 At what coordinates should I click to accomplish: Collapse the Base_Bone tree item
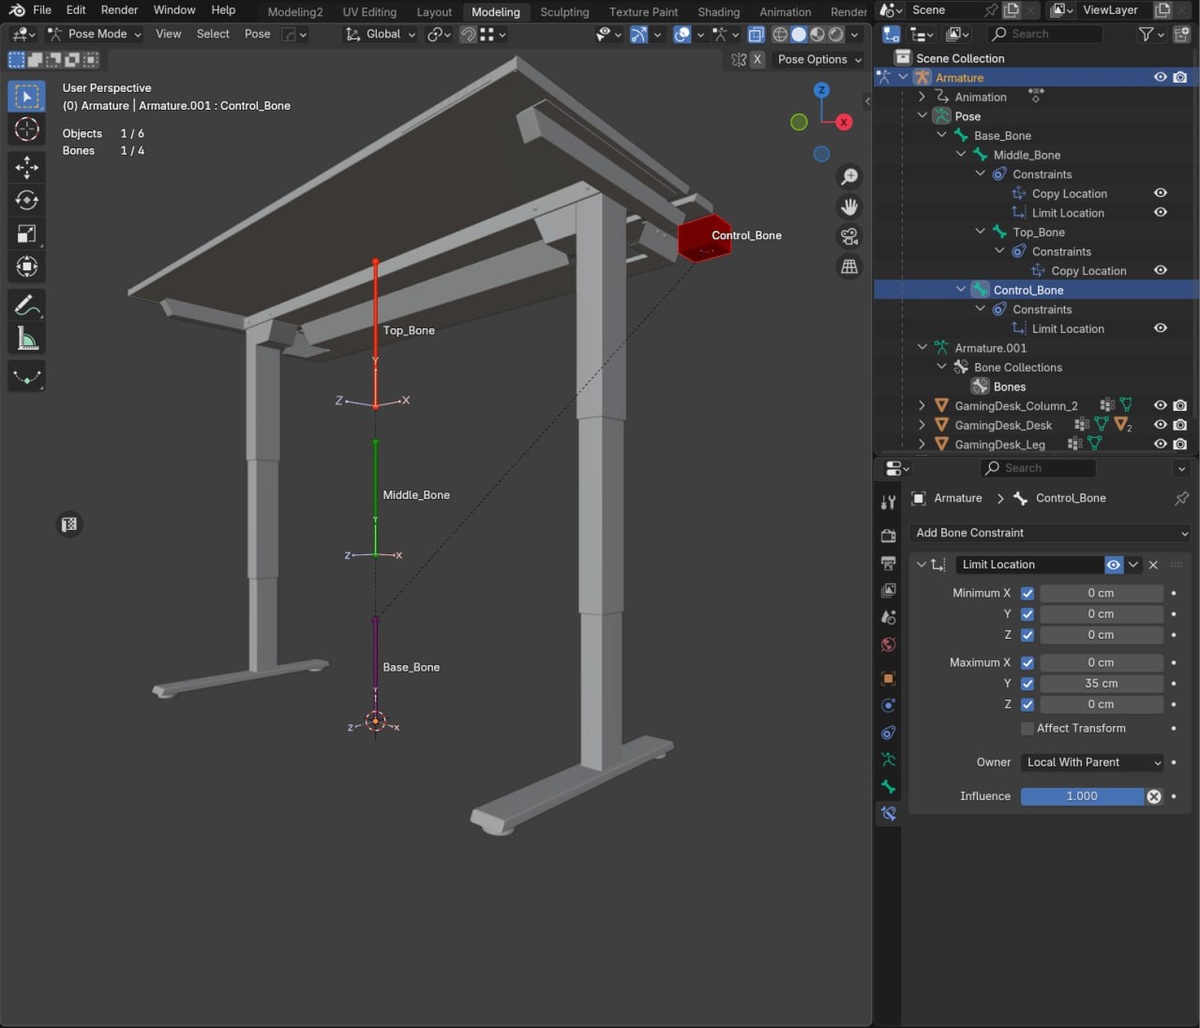(x=942, y=135)
